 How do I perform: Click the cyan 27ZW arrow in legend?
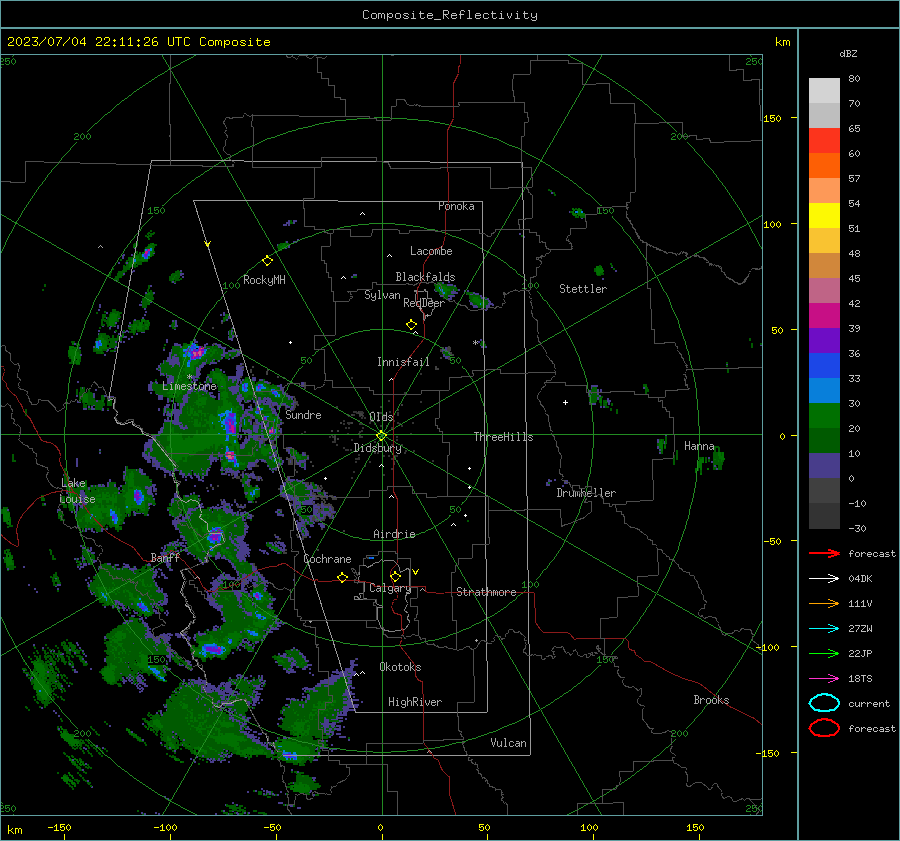tap(824, 629)
